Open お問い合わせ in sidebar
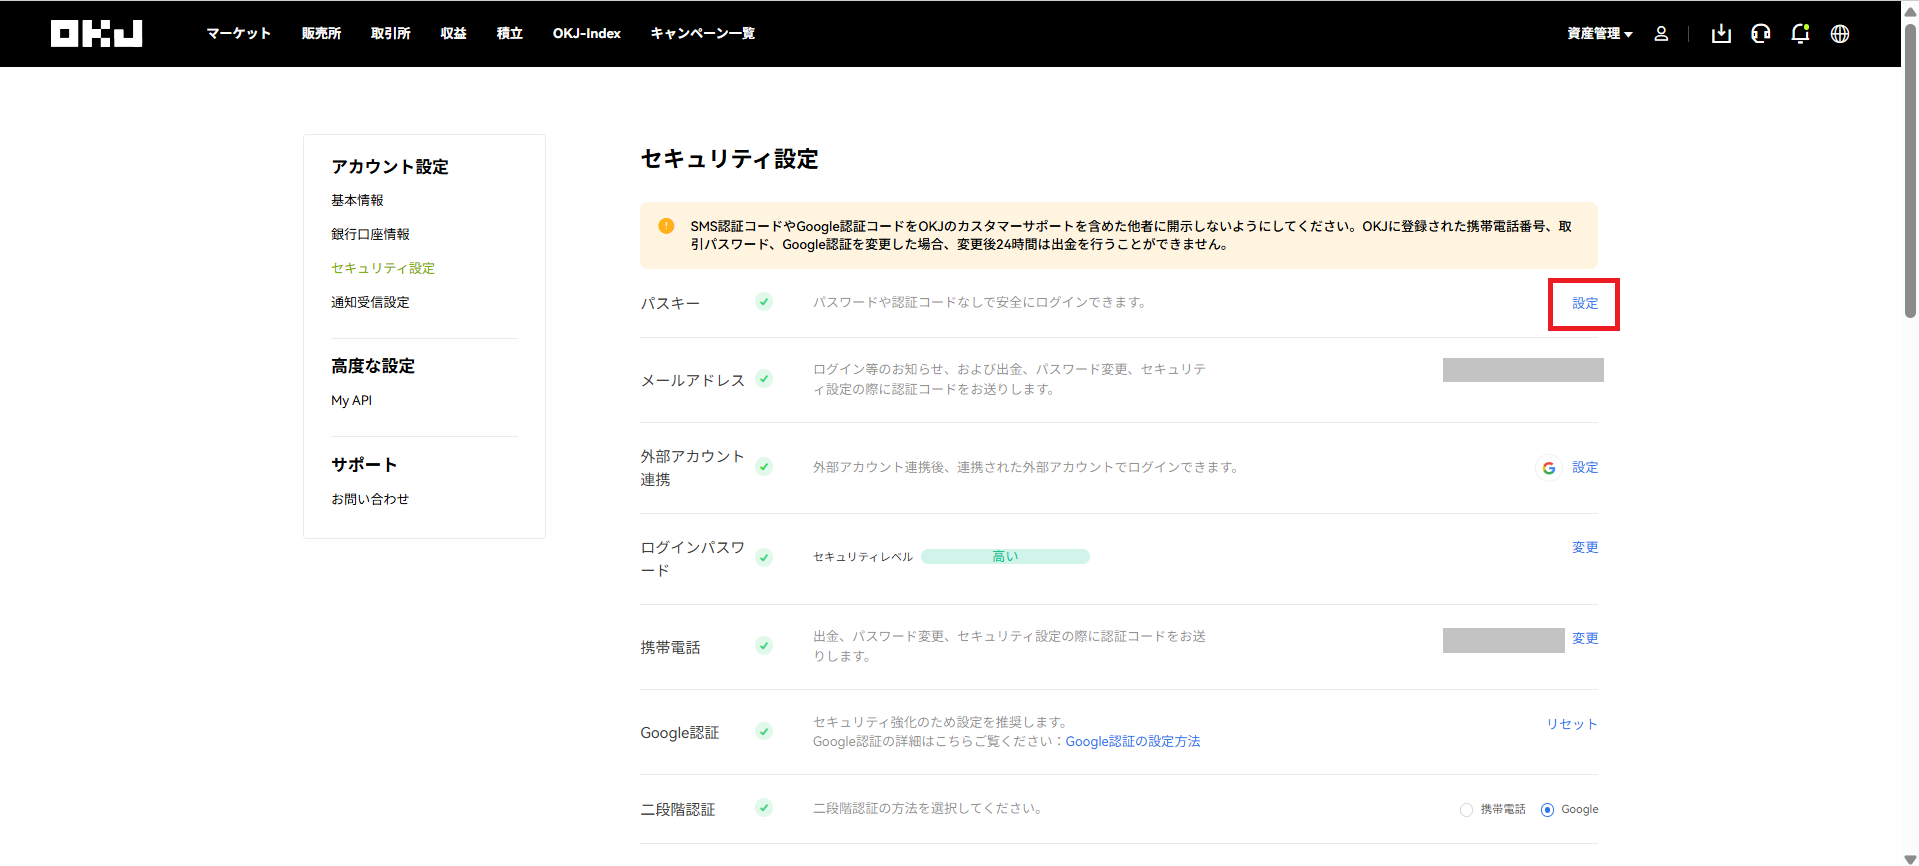 coord(370,499)
